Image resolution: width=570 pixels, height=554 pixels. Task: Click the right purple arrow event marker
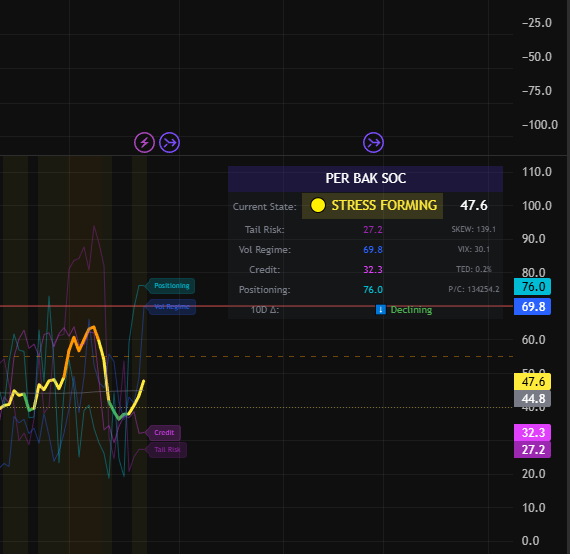pos(373,142)
